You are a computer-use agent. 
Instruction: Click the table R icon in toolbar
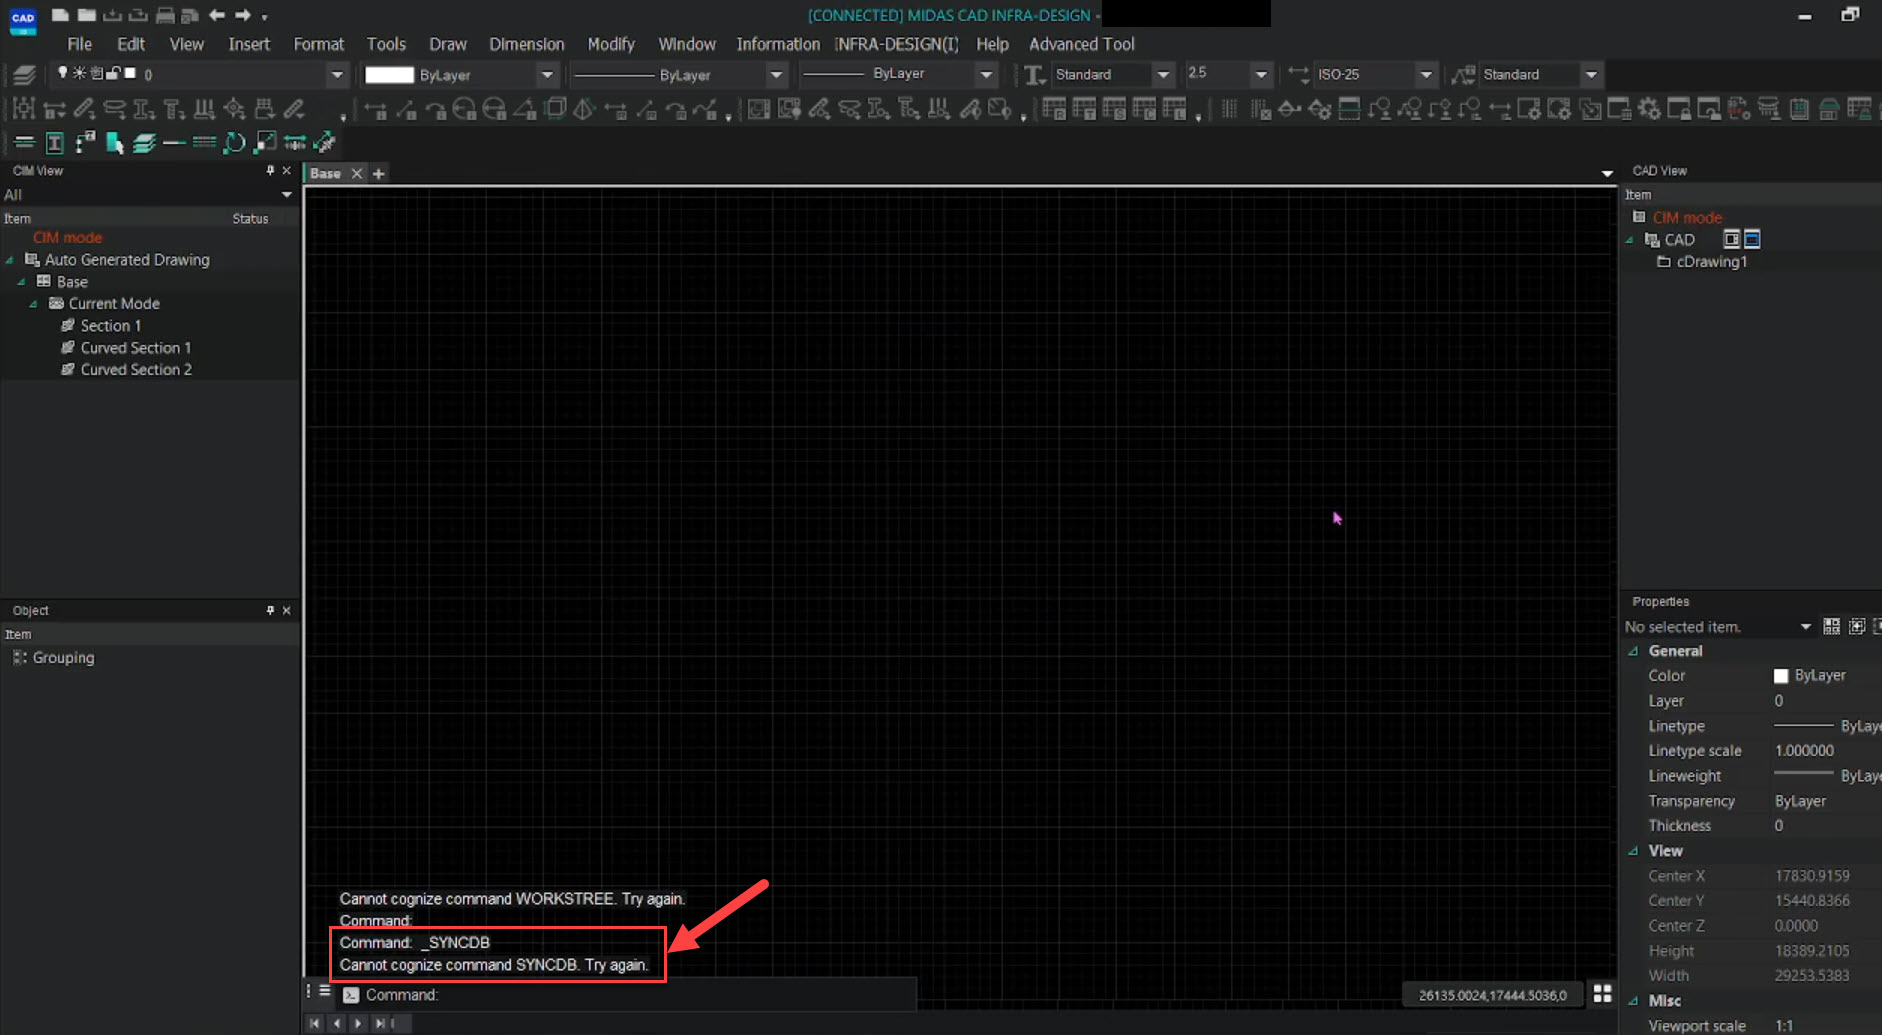[1053, 109]
